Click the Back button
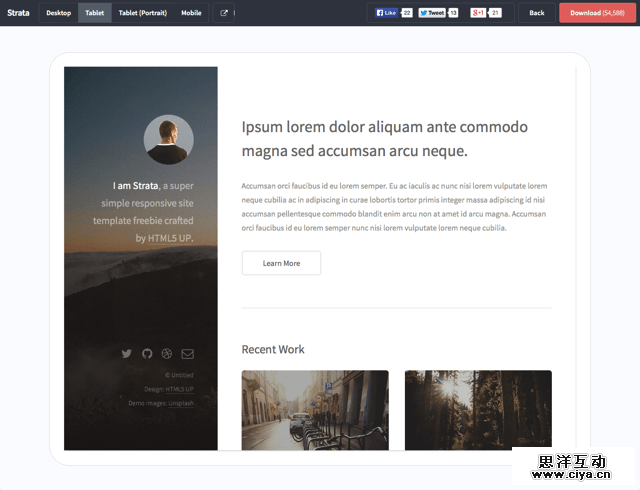 tap(536, 13)
